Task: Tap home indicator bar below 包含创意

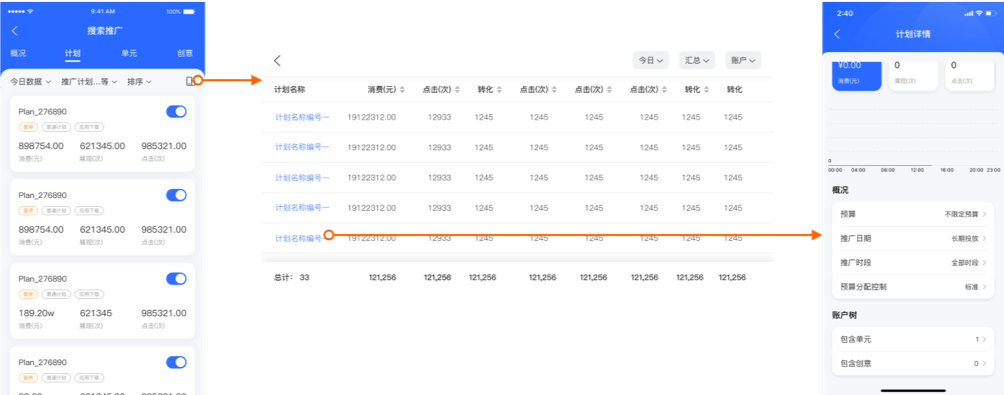Action: click(913, 390)
